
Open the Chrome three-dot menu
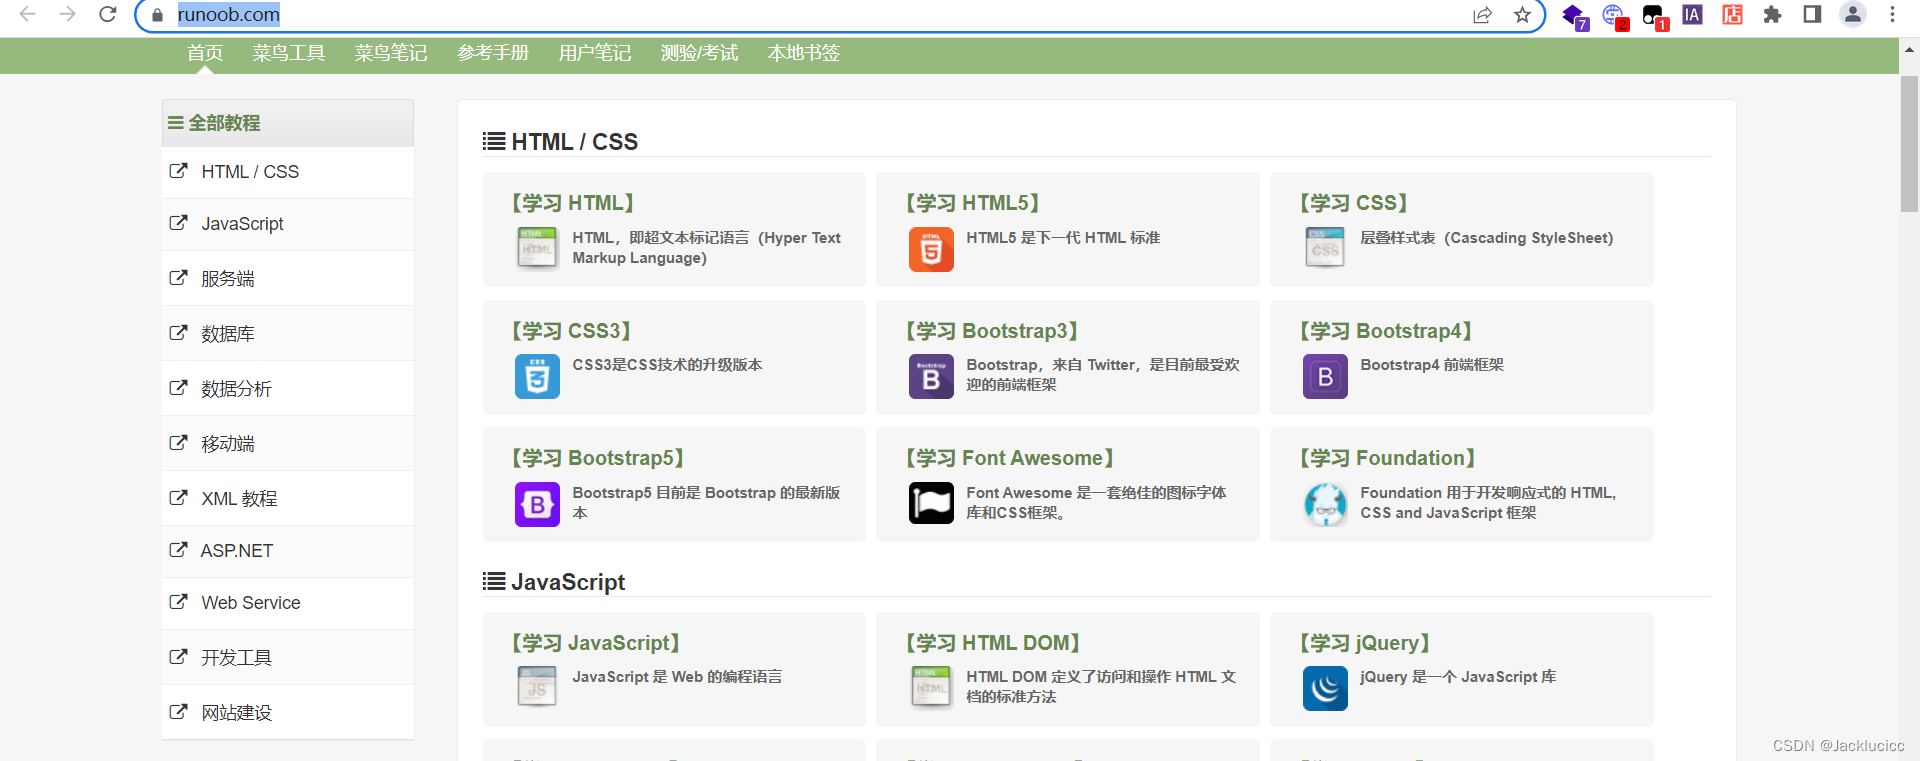1892,14
